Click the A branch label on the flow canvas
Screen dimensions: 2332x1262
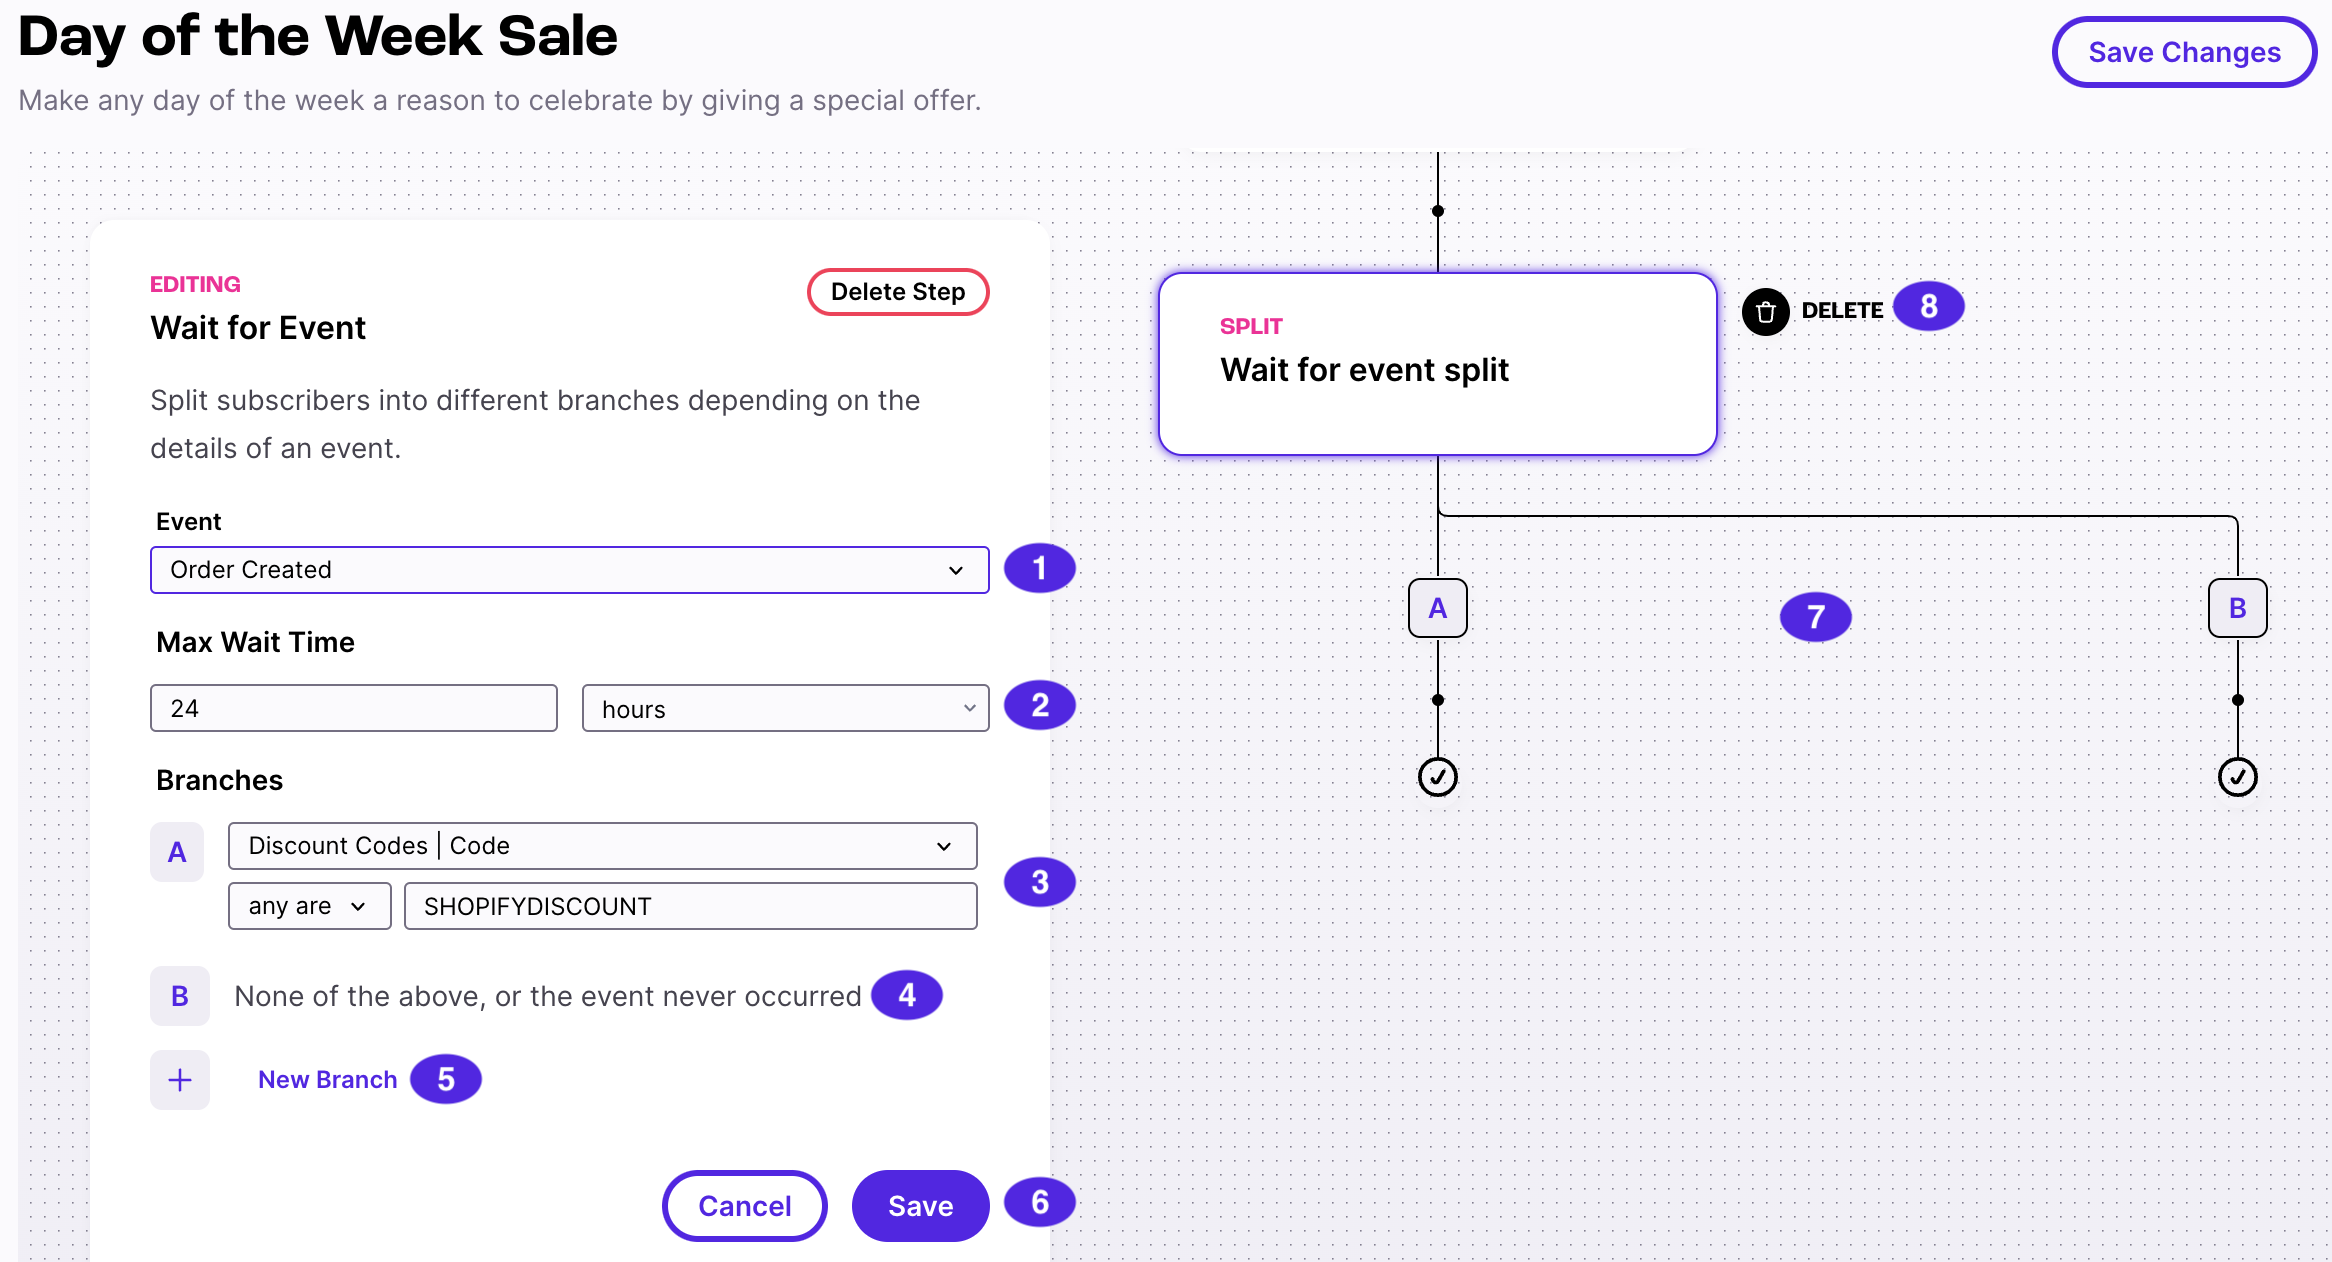point(1437,607)
